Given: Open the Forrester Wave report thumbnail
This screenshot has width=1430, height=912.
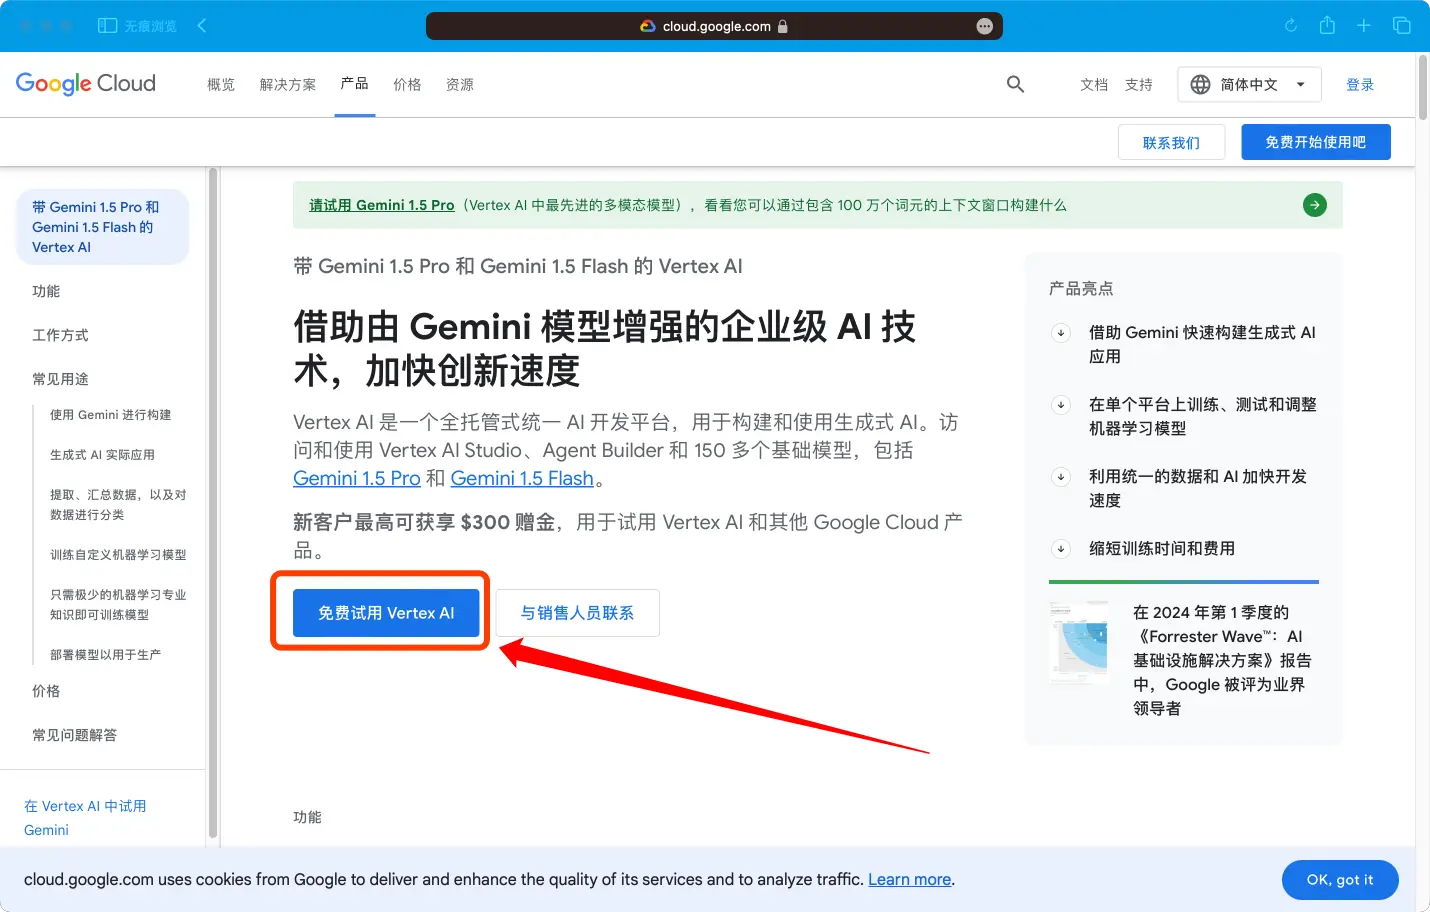Looking at the screenshot, I should coord(1079,642).
